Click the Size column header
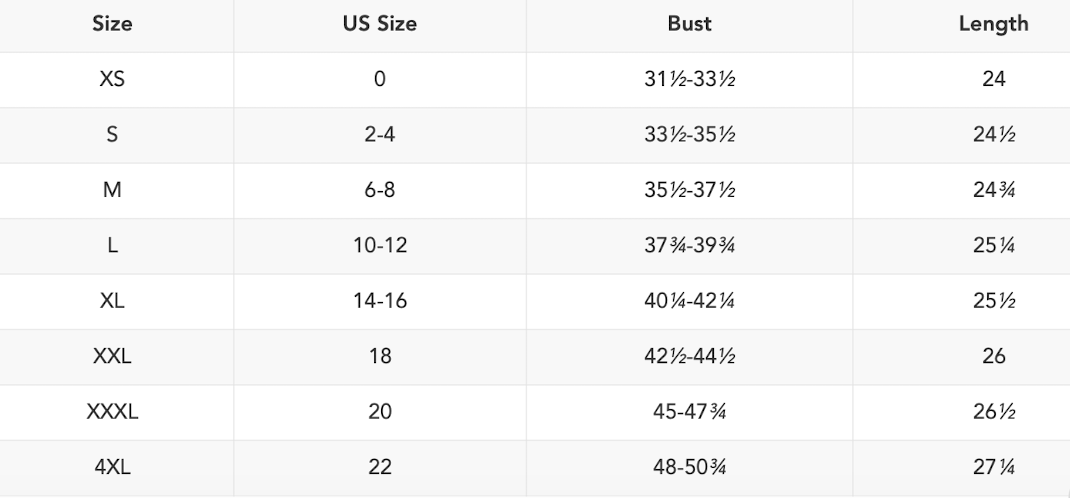The image size is (1070, 498). [x=112, y=25]
